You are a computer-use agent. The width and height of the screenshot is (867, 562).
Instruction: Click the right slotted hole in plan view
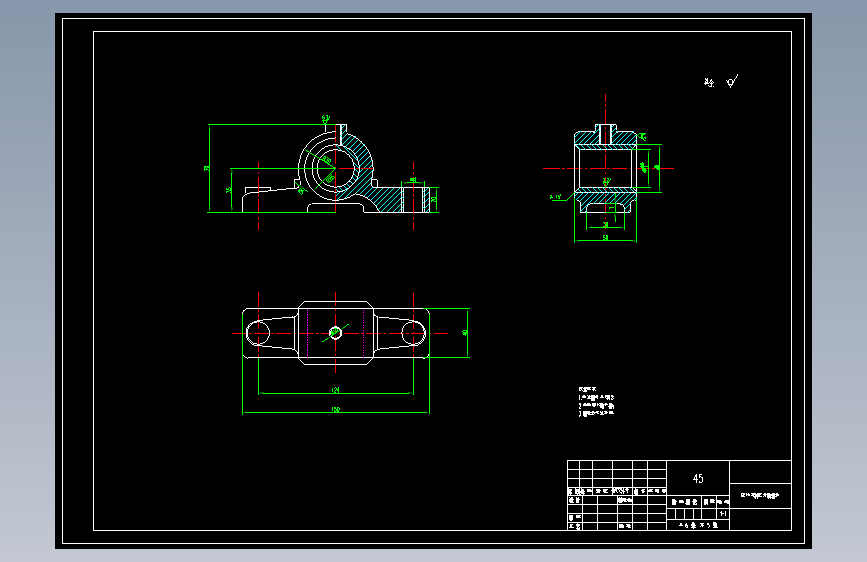coord(414,334)
